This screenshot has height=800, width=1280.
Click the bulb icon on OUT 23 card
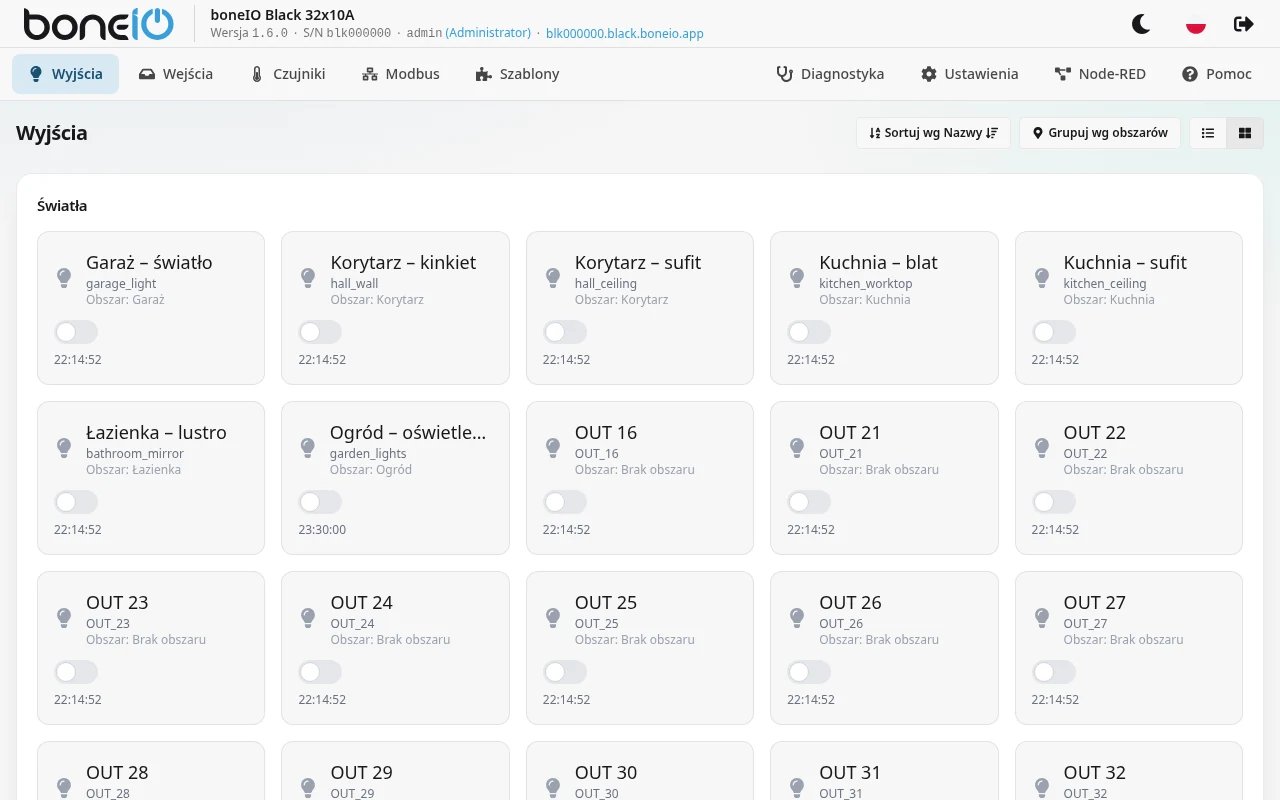coord(64,617)
